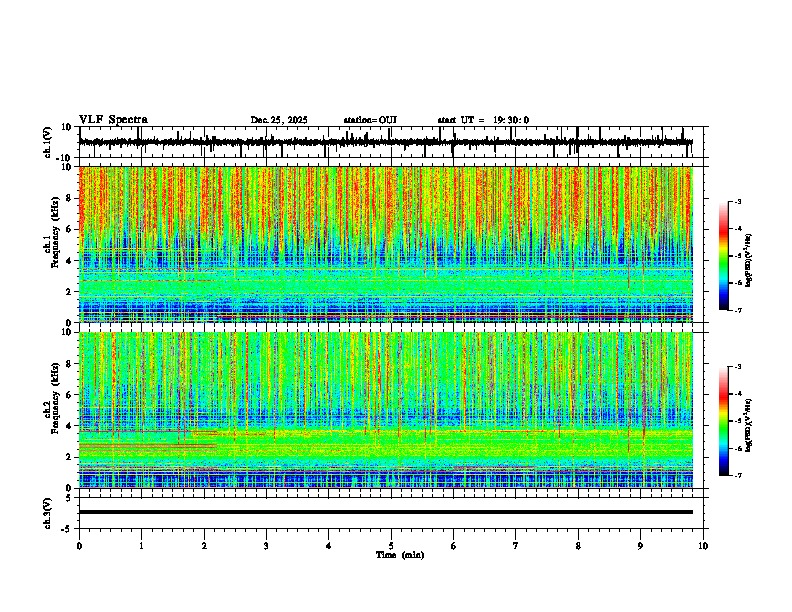Image resolution: width=792 pixels, height=612 pixels.
Task: Click tick label "1" on the Time axis
Action: click(x=141, y=546)
